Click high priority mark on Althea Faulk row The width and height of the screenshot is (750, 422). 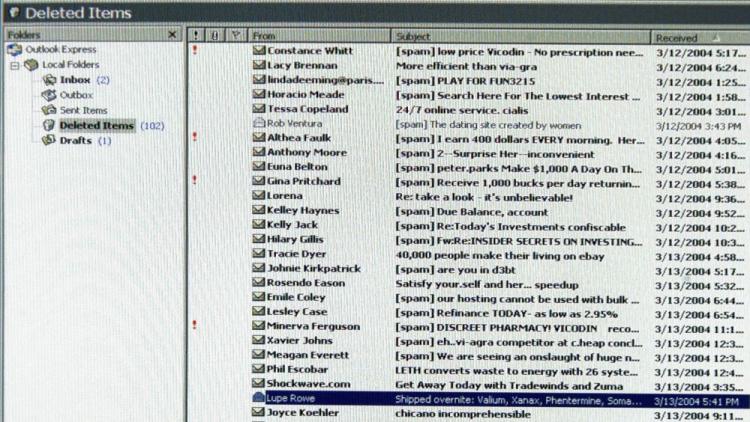click(194, 138)
